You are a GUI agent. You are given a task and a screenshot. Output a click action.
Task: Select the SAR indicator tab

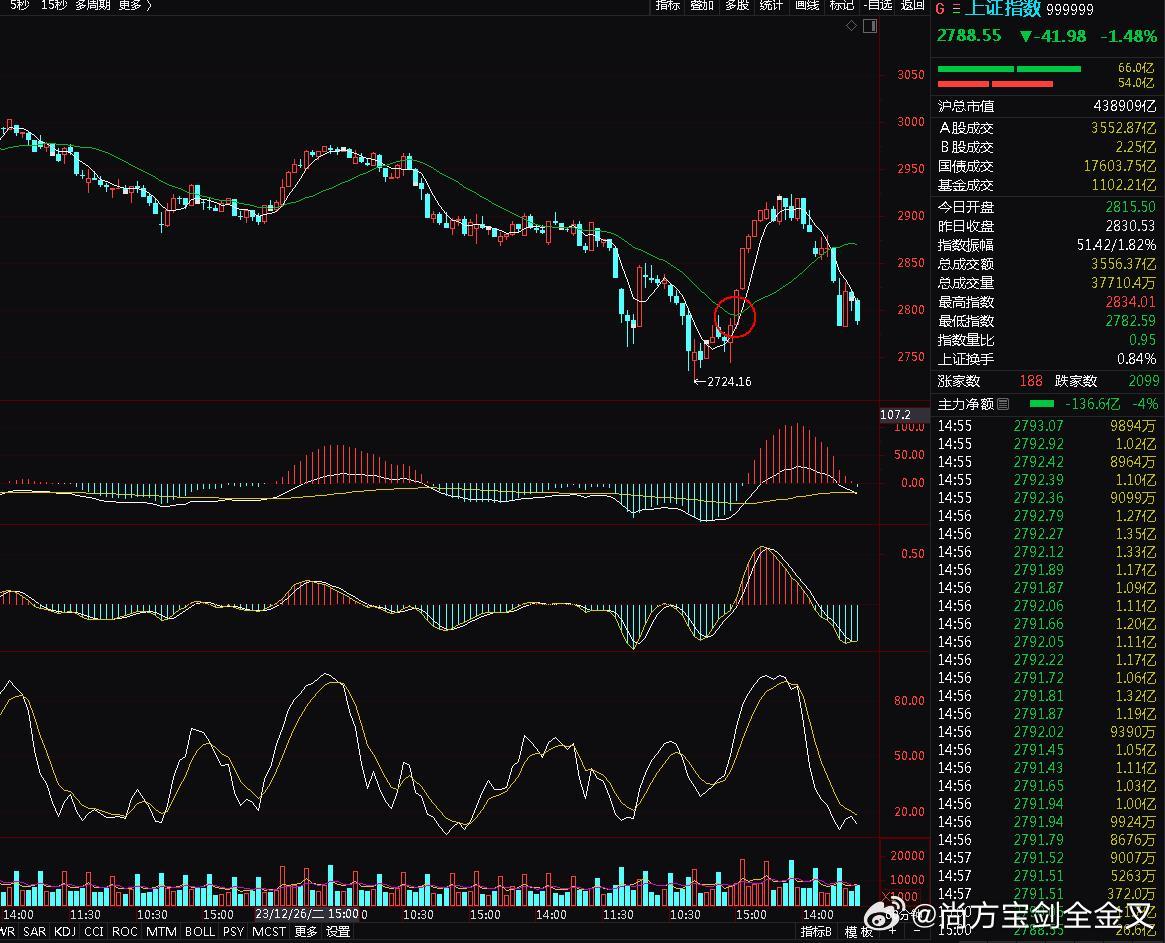pos(34,932)
